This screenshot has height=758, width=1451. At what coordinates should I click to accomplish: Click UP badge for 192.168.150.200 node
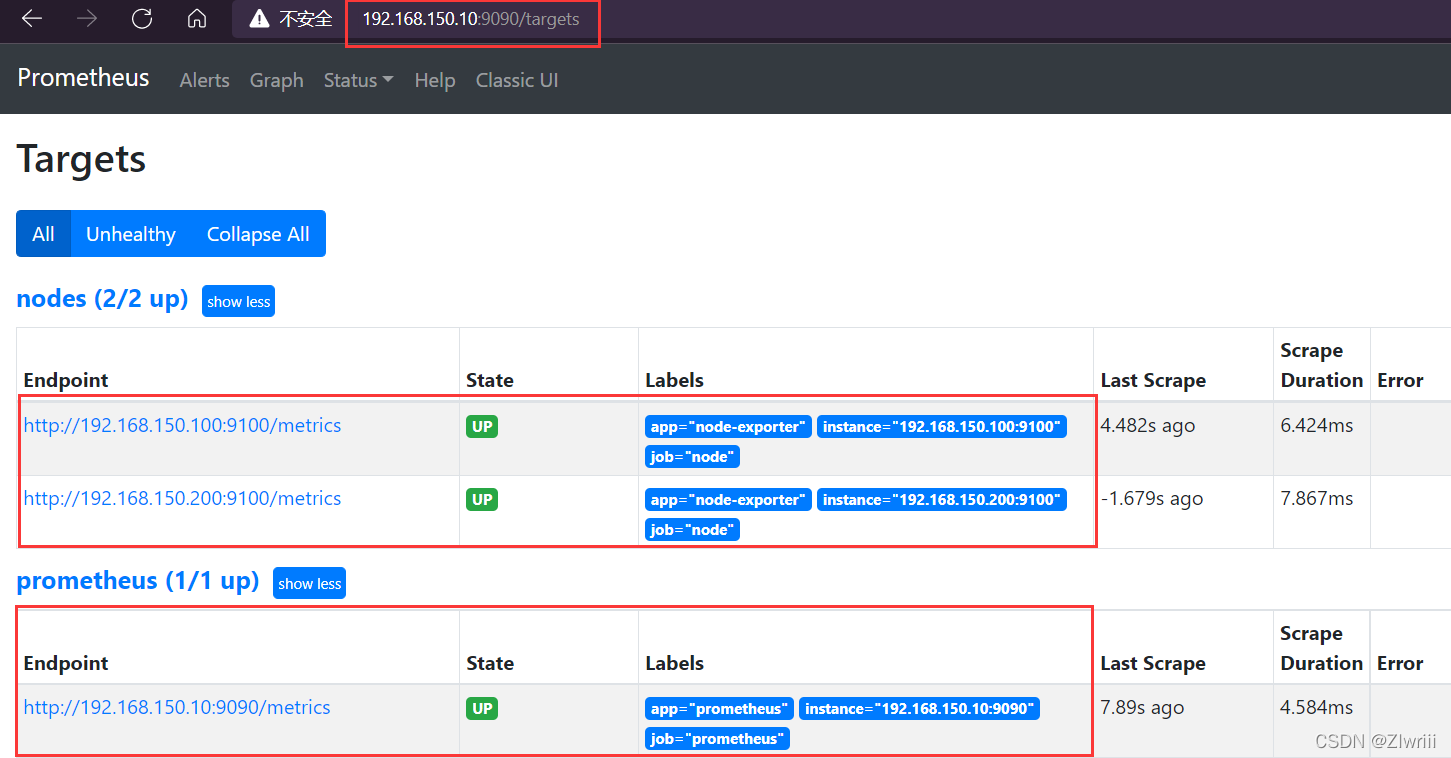coord(482,499)
